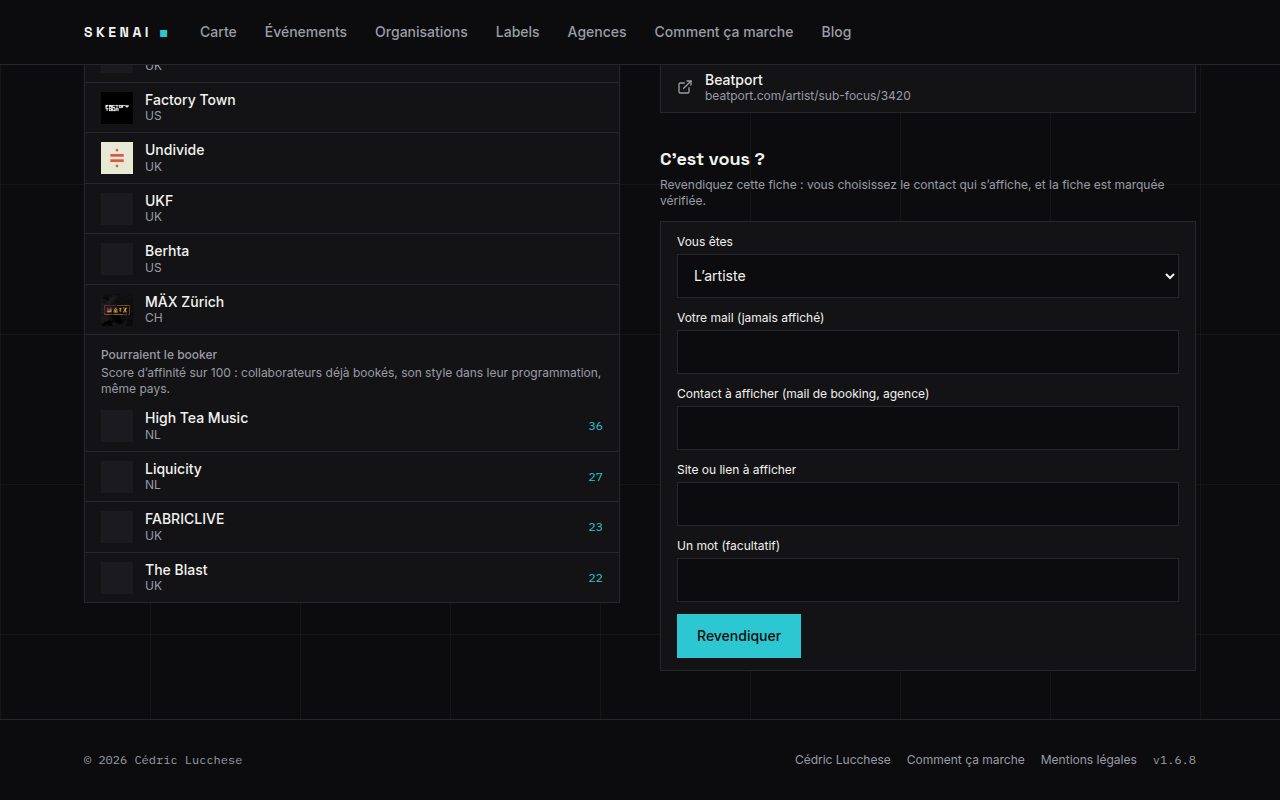Open Comment ça marche in top navigation

tap(724, 32)
